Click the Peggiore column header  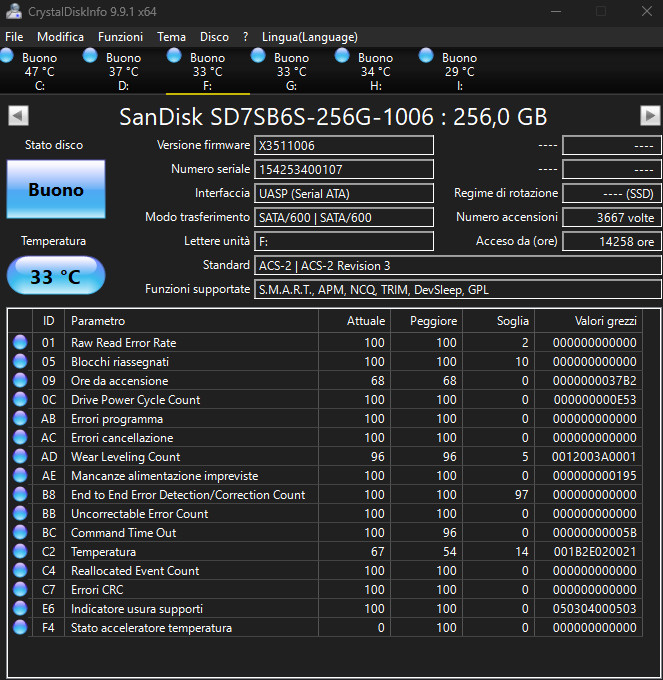click(x=426, y=321)
